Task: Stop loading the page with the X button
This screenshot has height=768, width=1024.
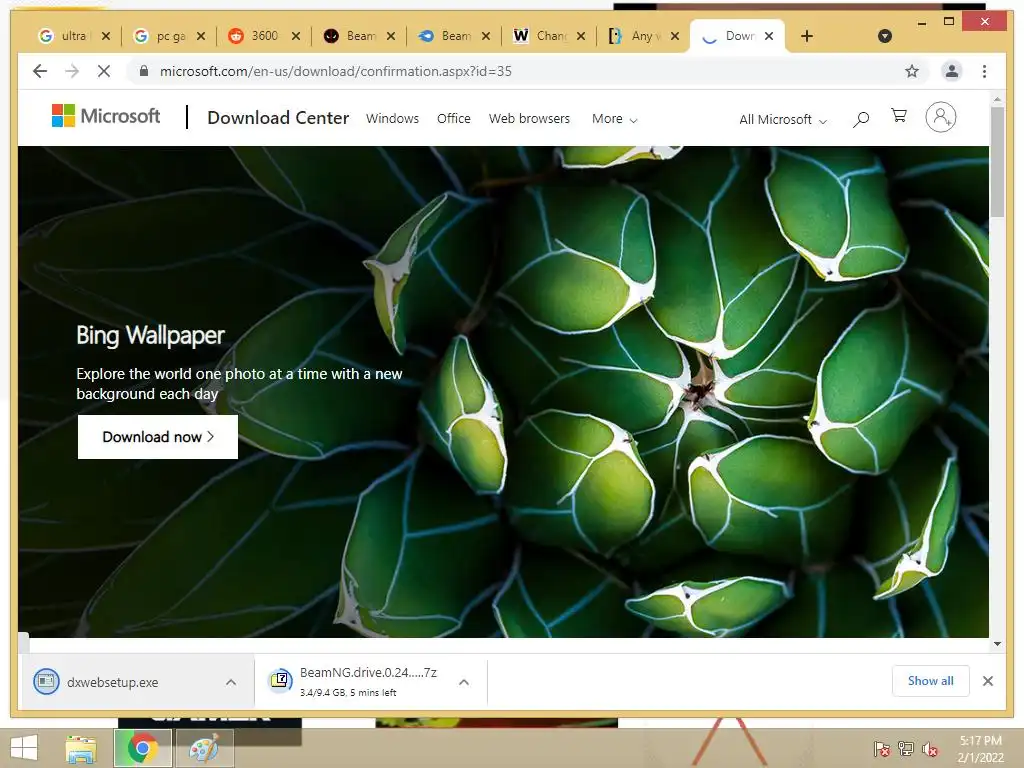Action: point(104,71)
